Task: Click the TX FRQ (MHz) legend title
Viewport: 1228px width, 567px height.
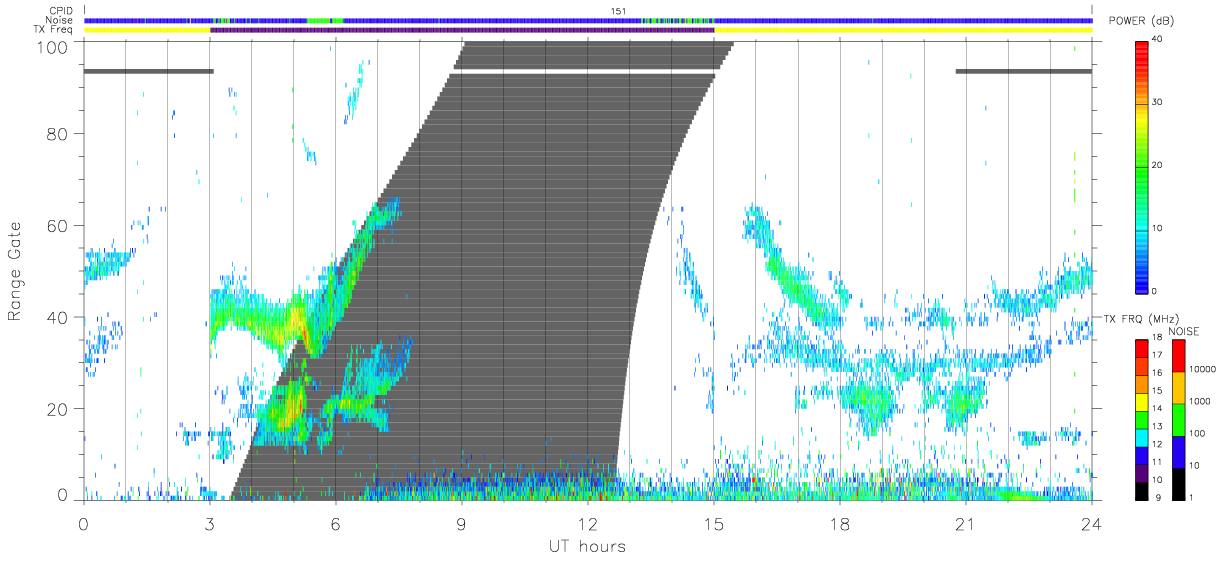Action: [x=1141, y=318]
